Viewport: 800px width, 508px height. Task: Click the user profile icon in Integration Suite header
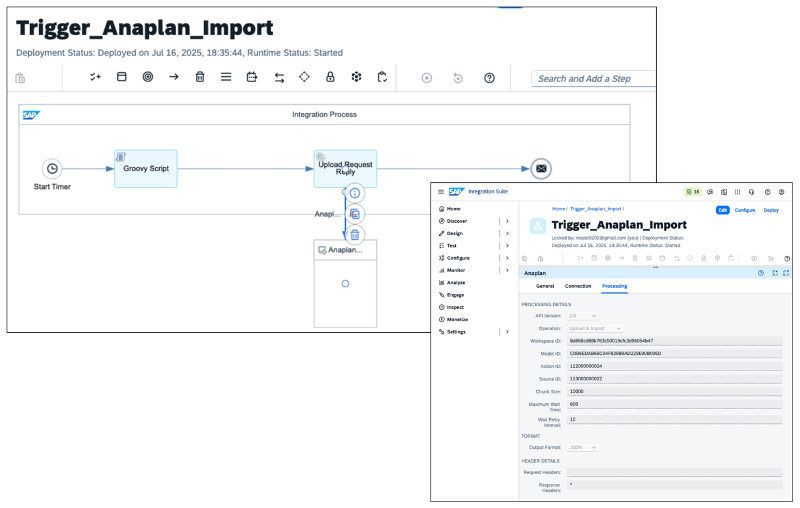[x=781, y=192]
